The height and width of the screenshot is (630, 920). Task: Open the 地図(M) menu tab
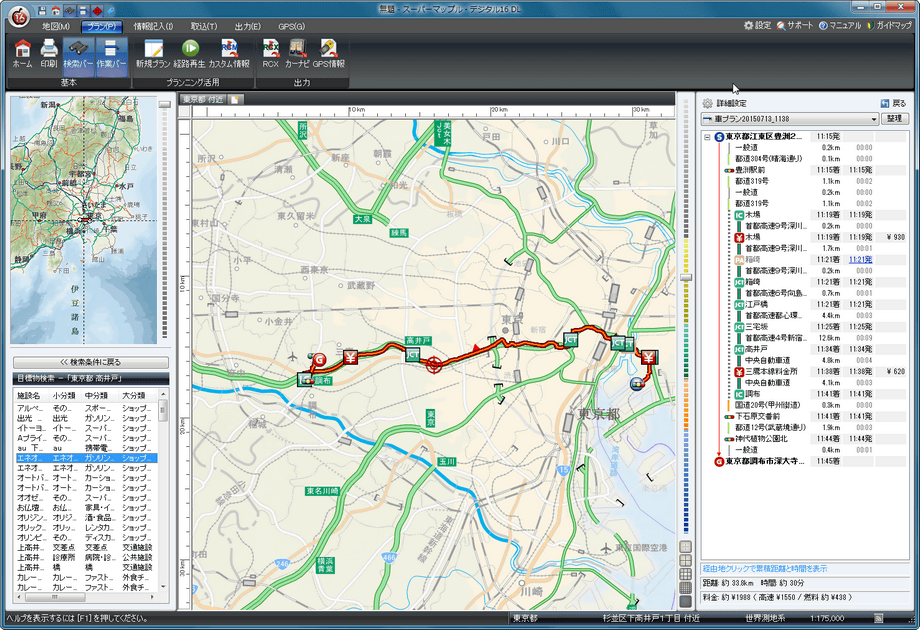coord(56,26)
